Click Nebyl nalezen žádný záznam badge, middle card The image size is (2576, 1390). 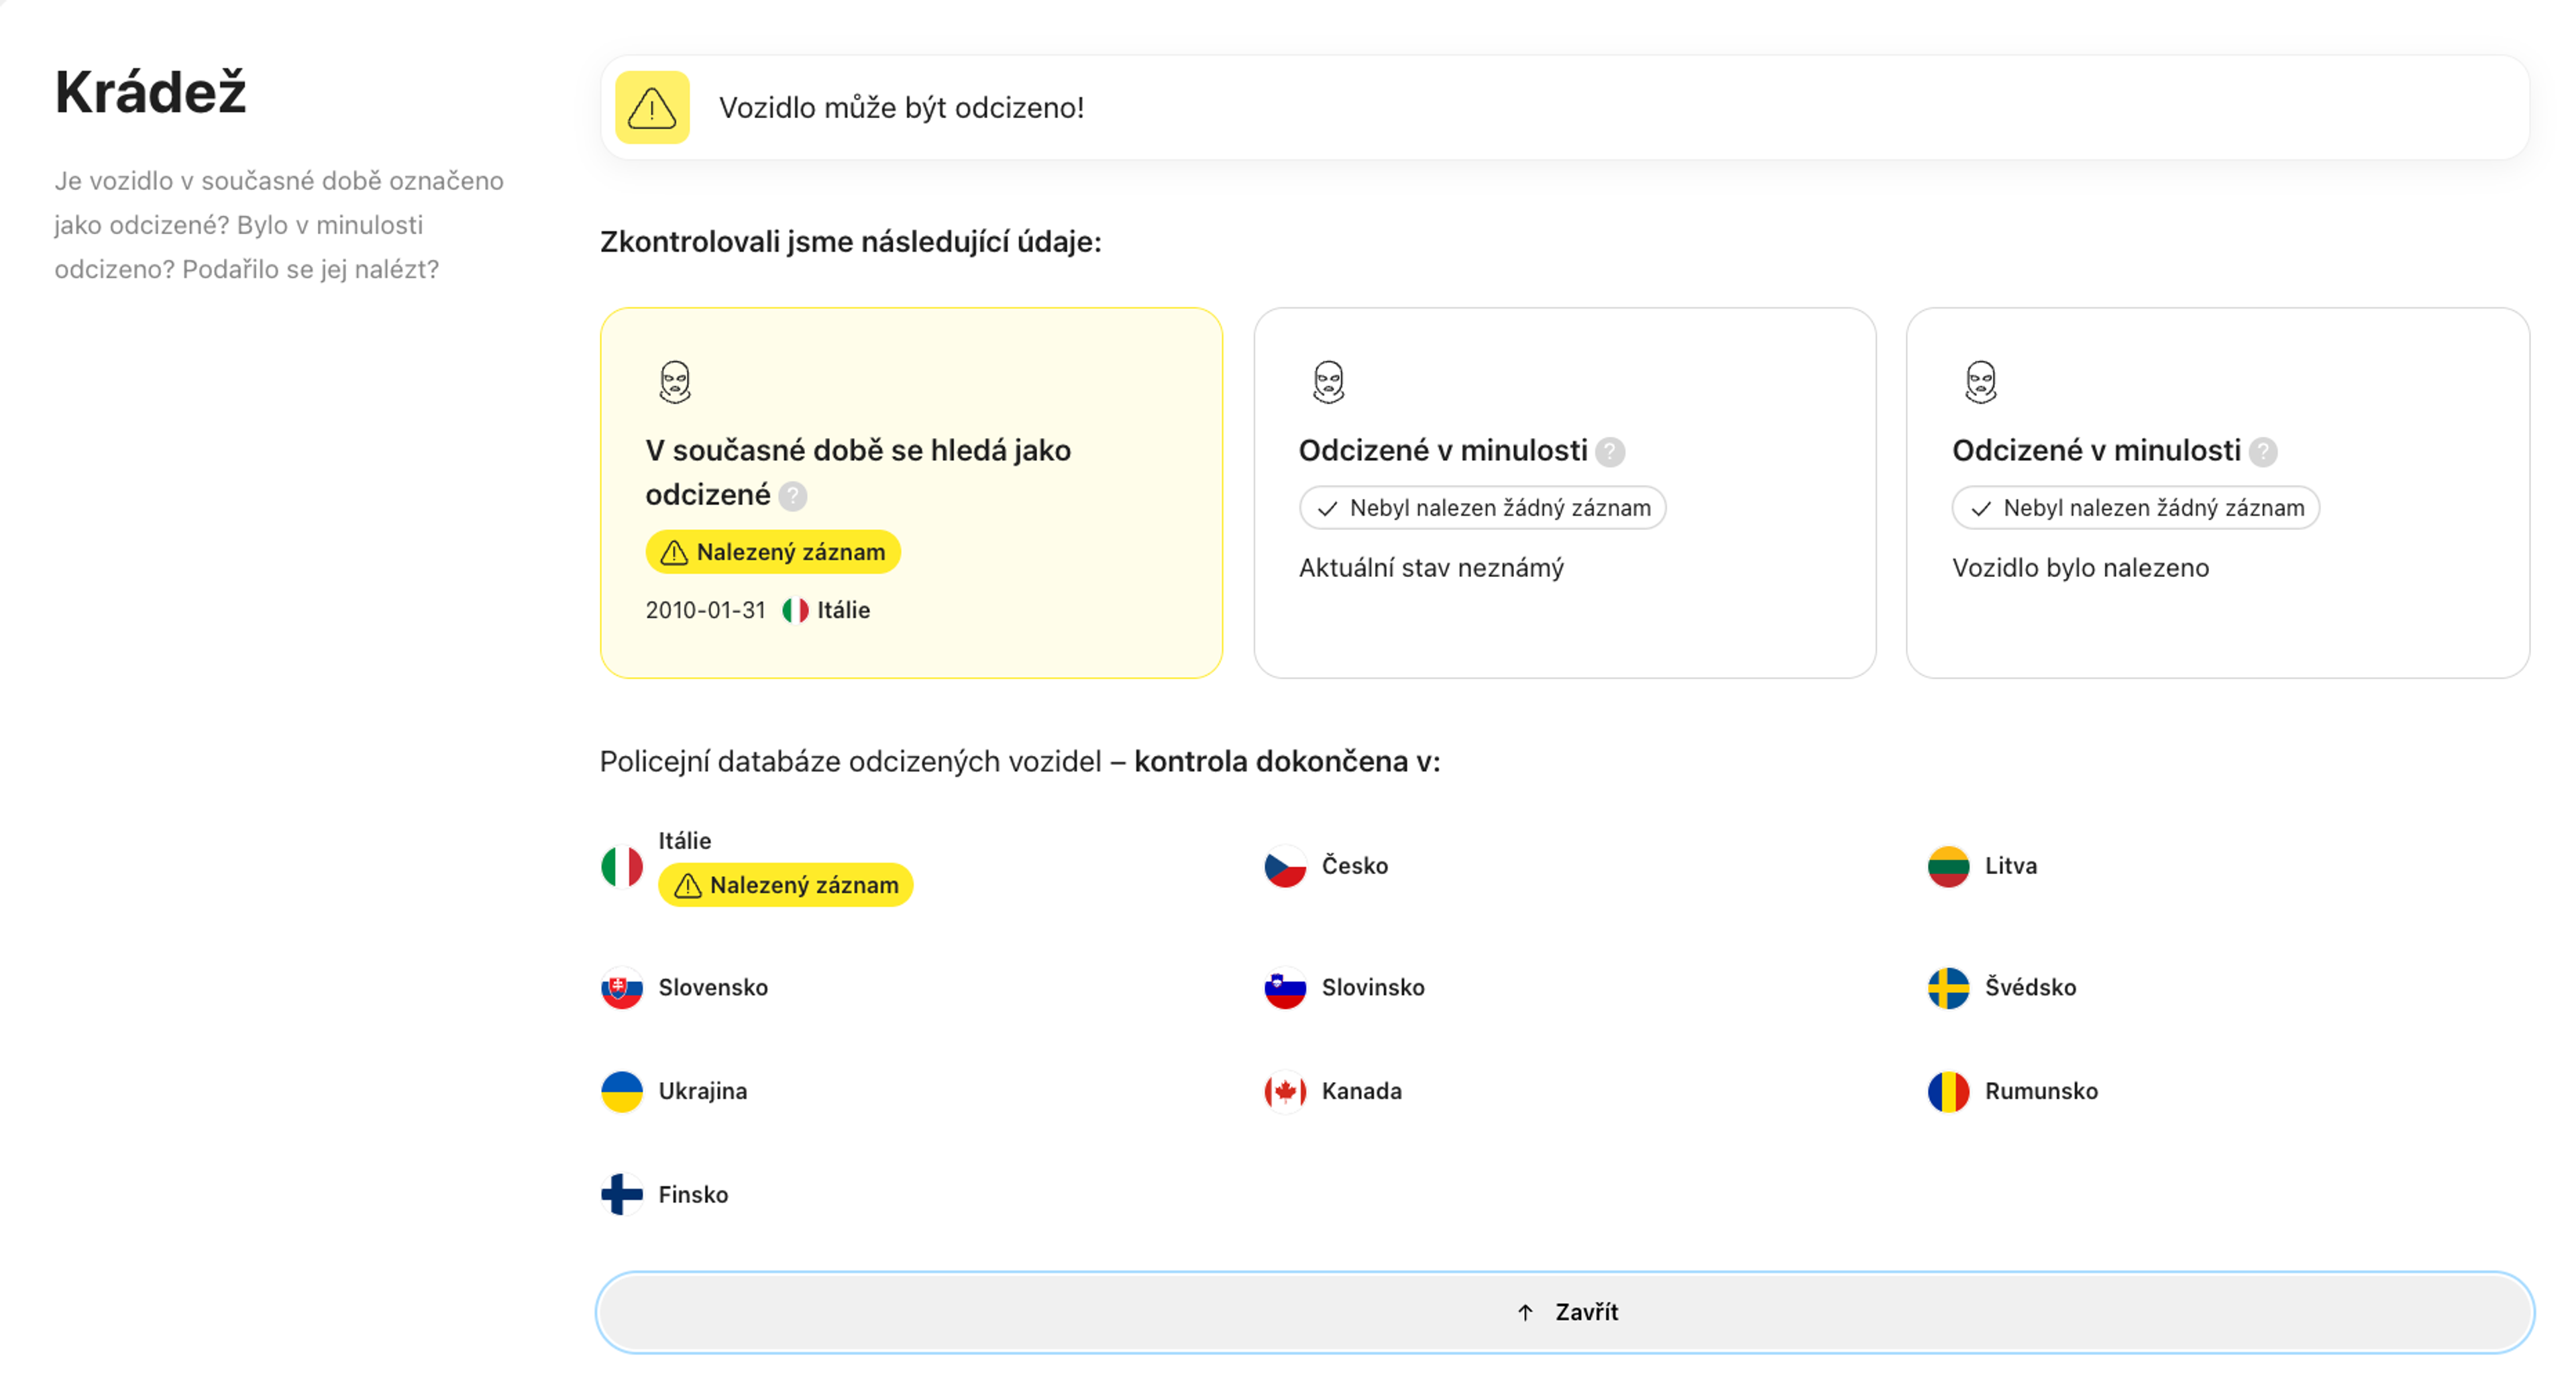coord(1482,508)
